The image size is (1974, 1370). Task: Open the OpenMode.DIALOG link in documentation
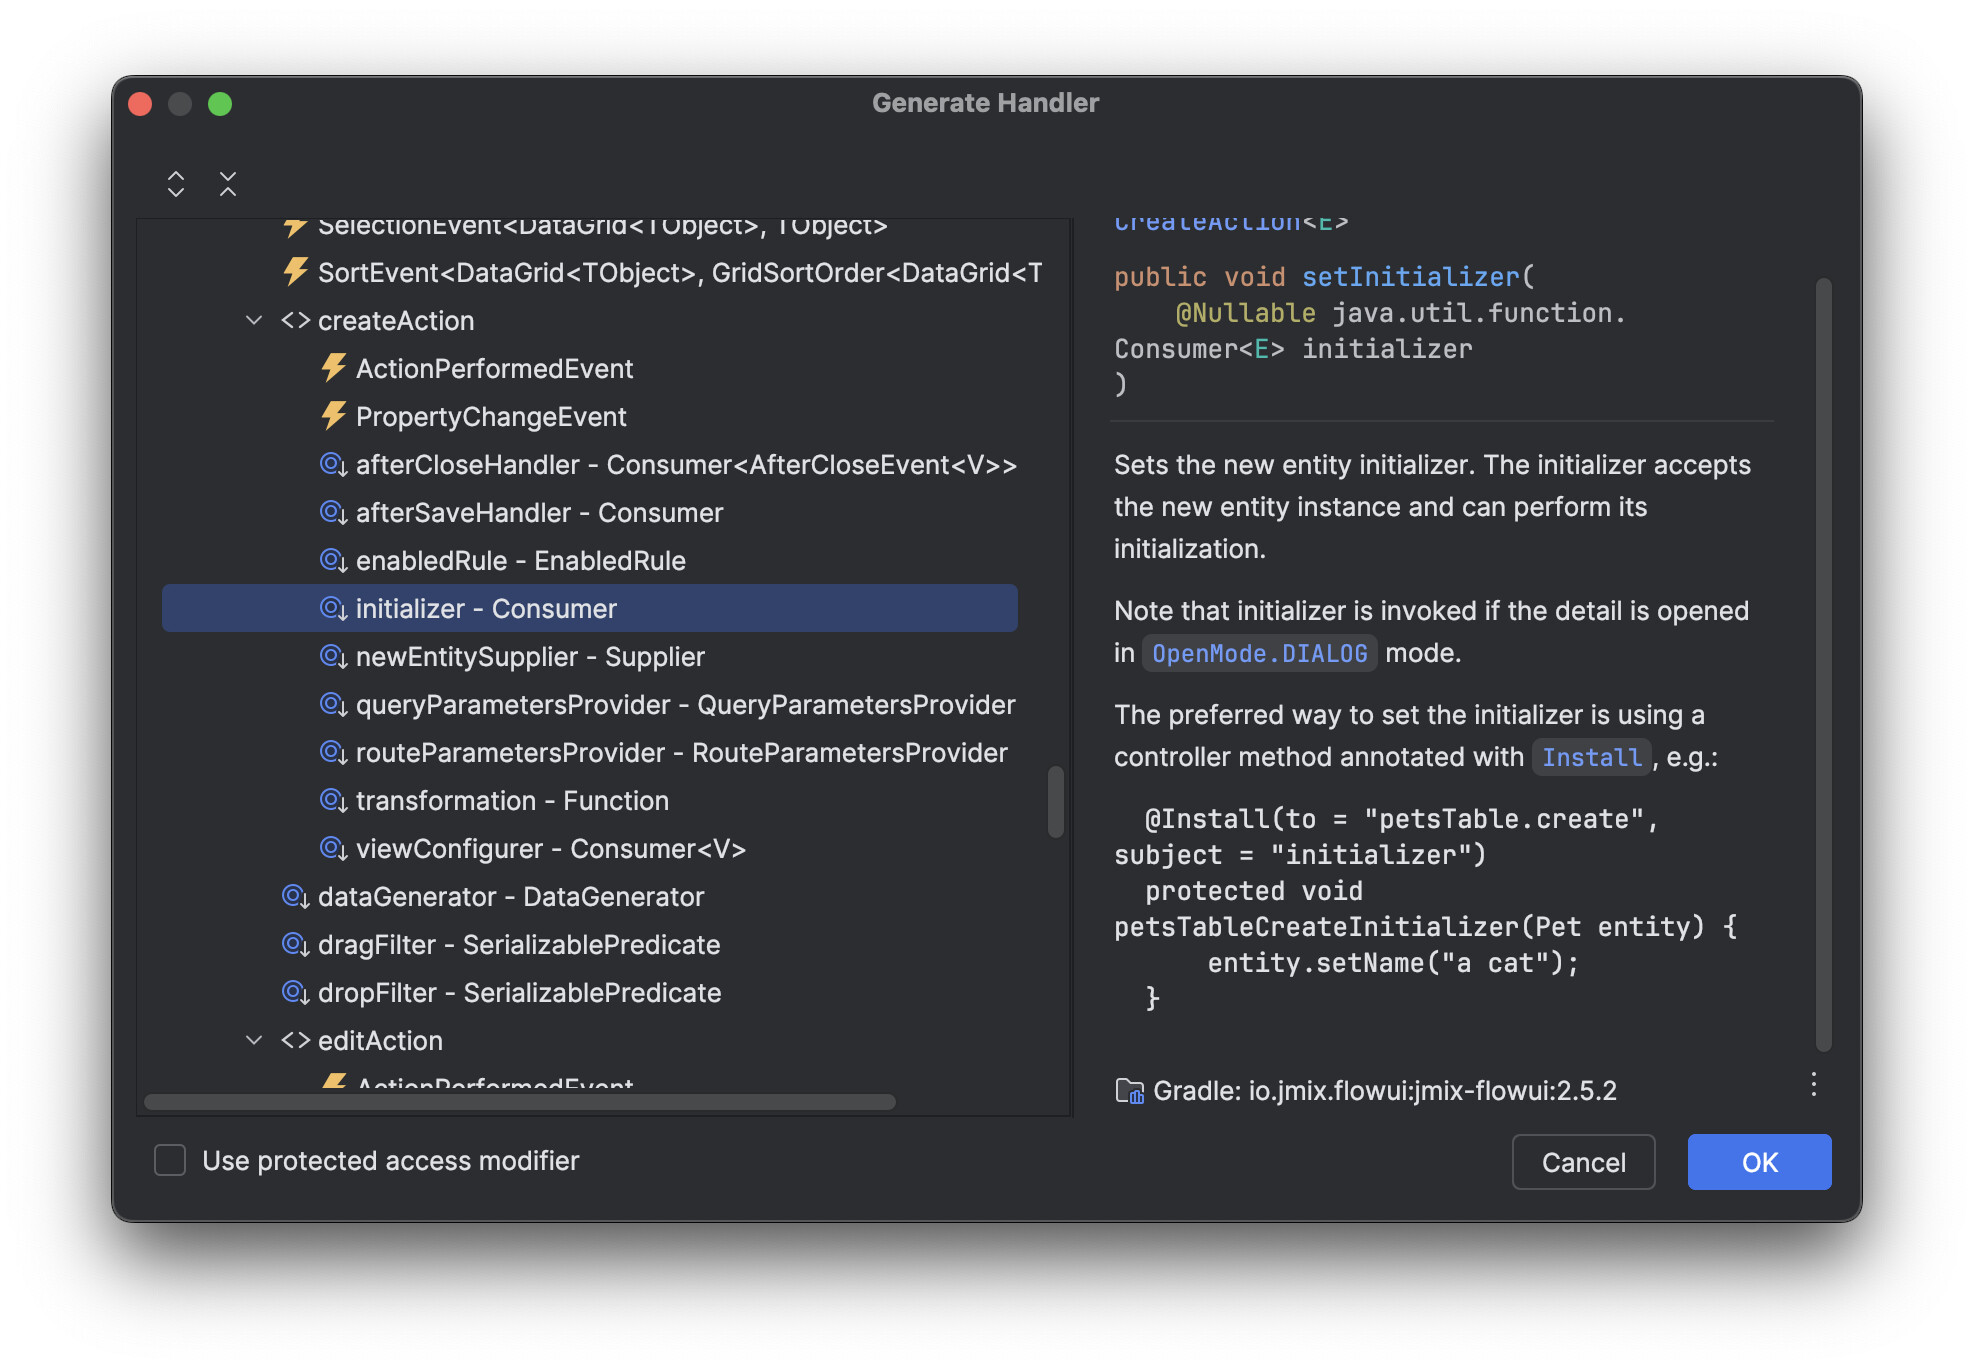pyautogui.click(x=1259, y=653)
